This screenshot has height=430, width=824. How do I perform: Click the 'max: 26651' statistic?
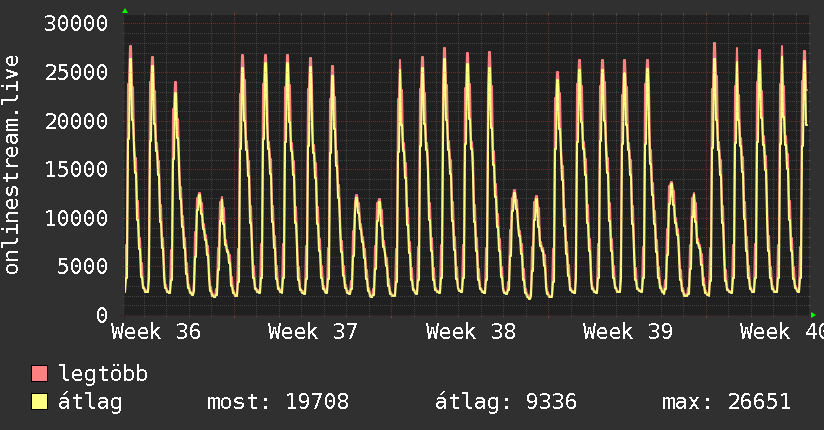pos(726,402)
